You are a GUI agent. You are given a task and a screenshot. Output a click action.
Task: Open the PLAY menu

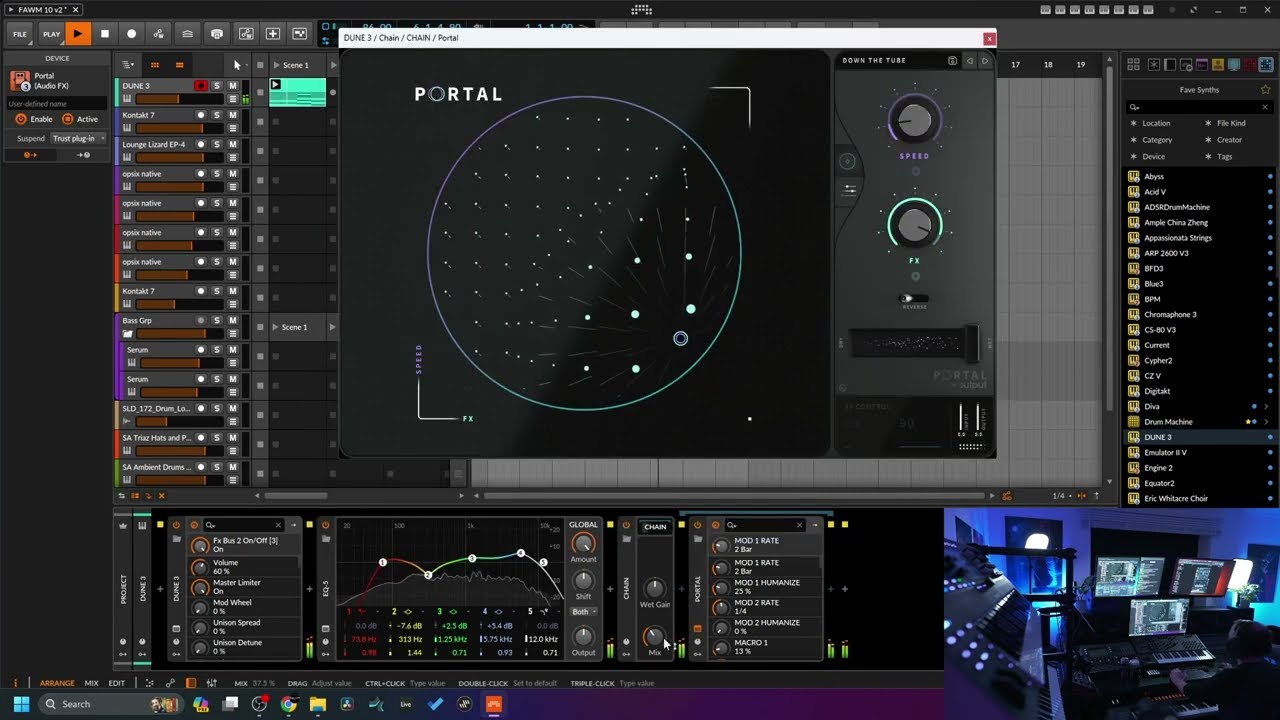click(51, 33)
